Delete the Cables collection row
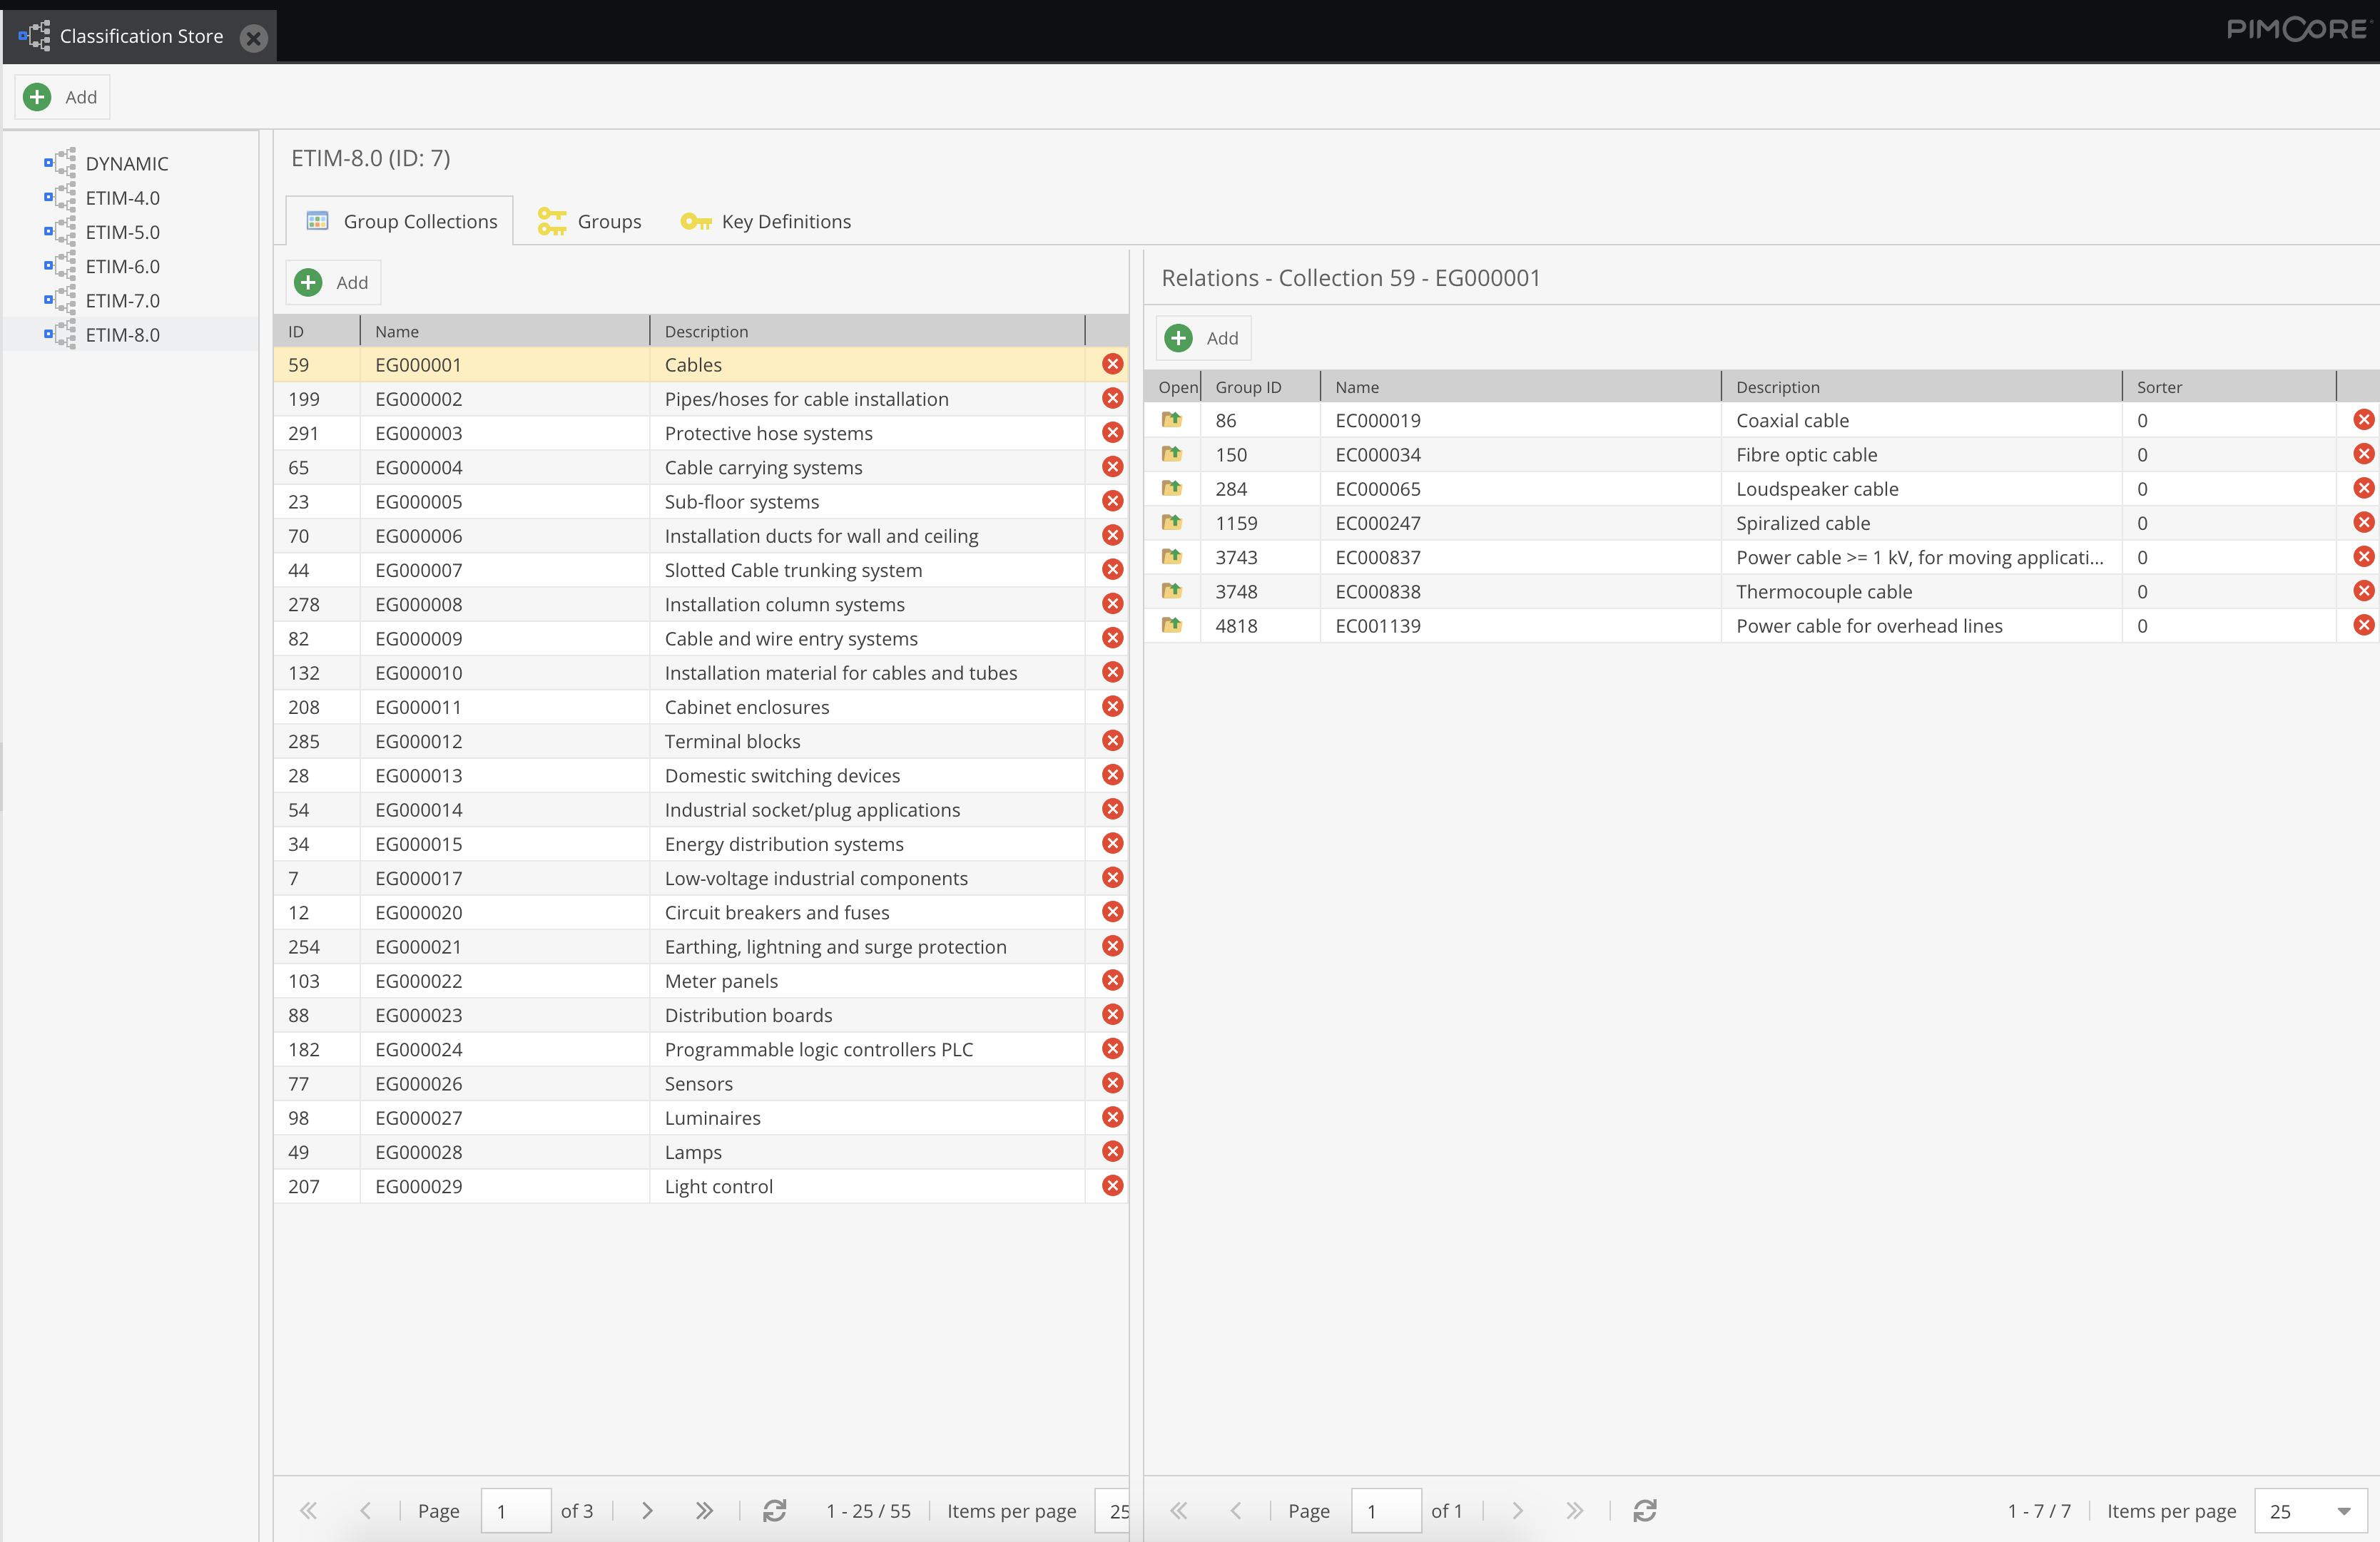This screenshot has width=2380, height=1542. [1112, 364]
